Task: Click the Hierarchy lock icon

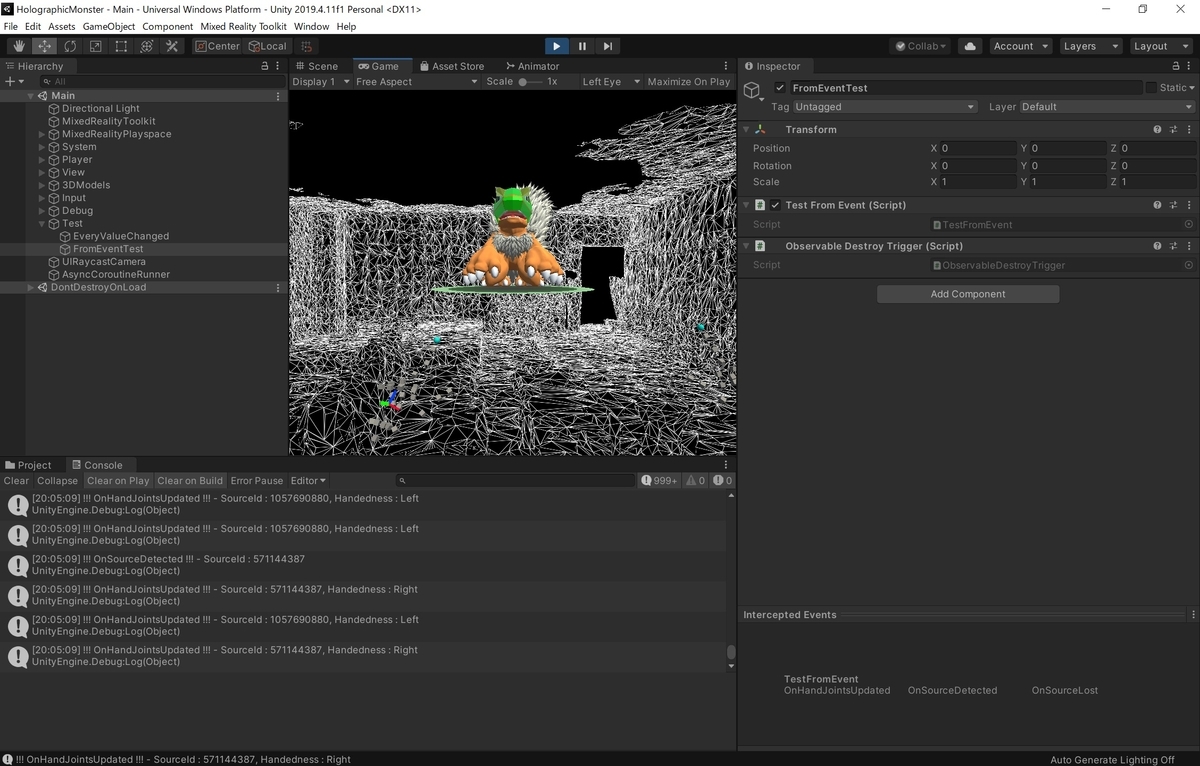Action: pyautogui.click(x=264, y=66)
